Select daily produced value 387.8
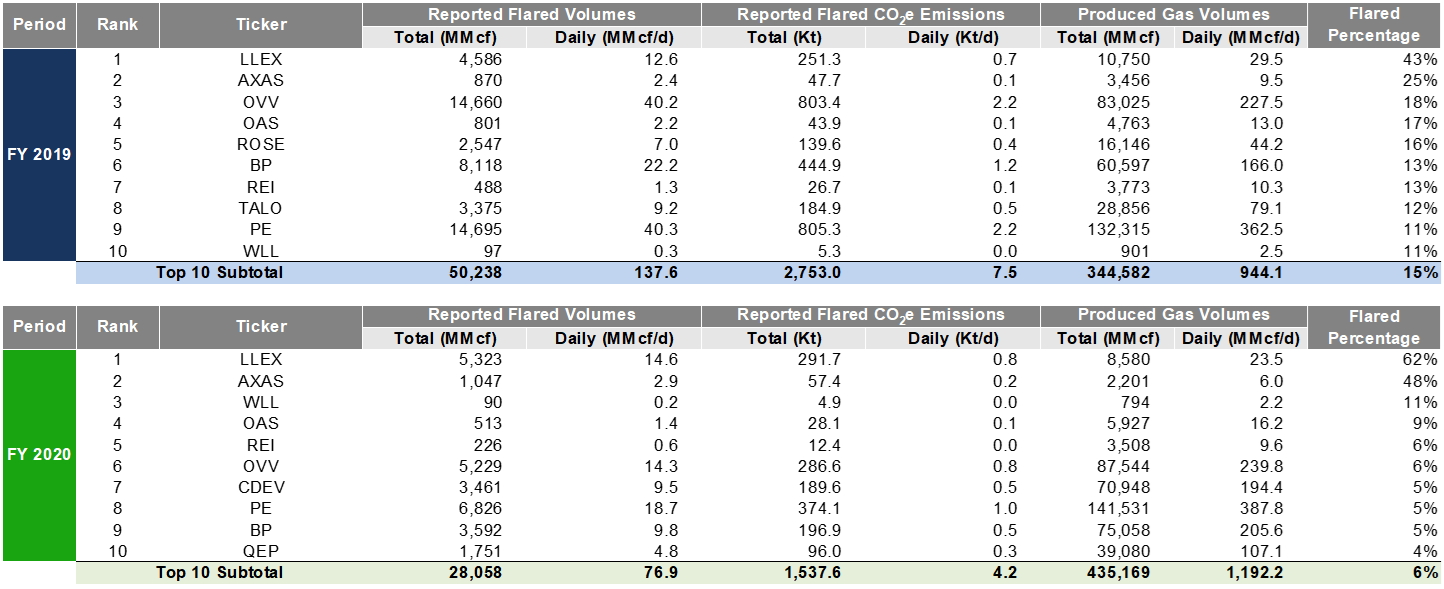The height and width of the screenshot is (589, 1444). (1263, 509)
